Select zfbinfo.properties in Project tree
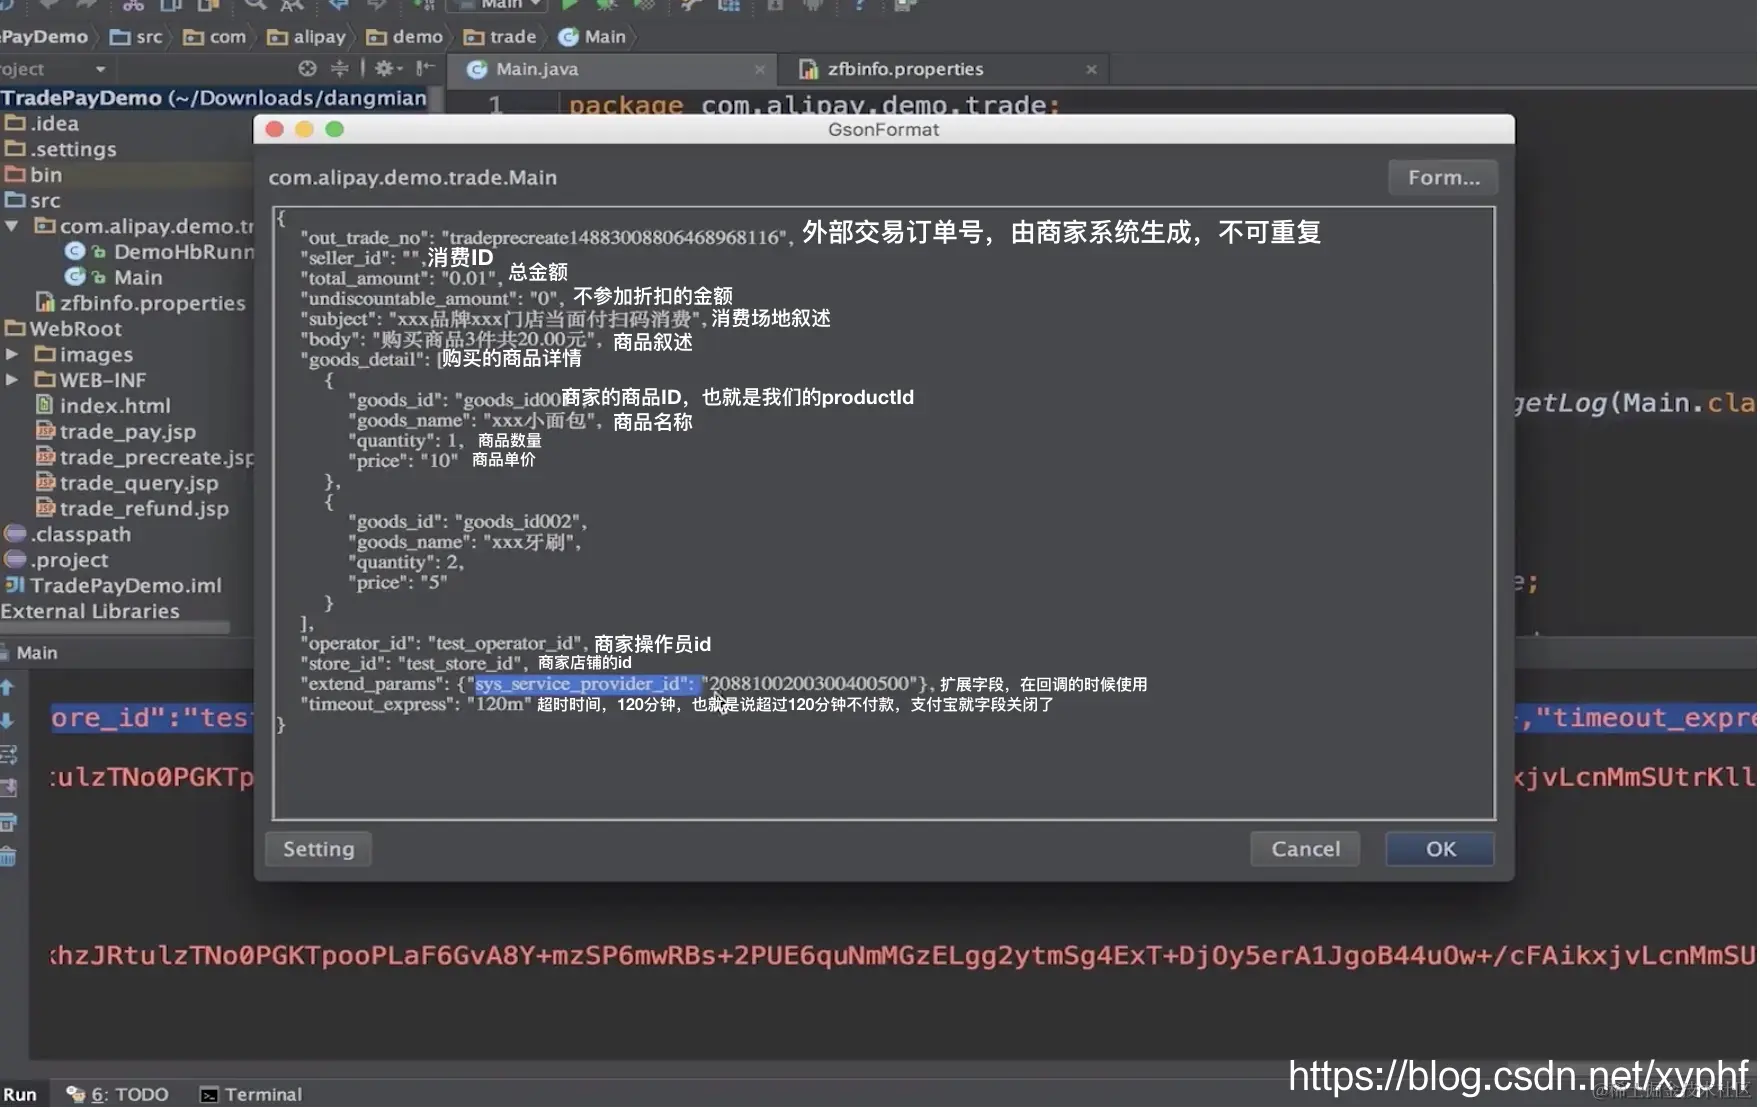The image size is (1760, 1108). [x=140, y=303]
